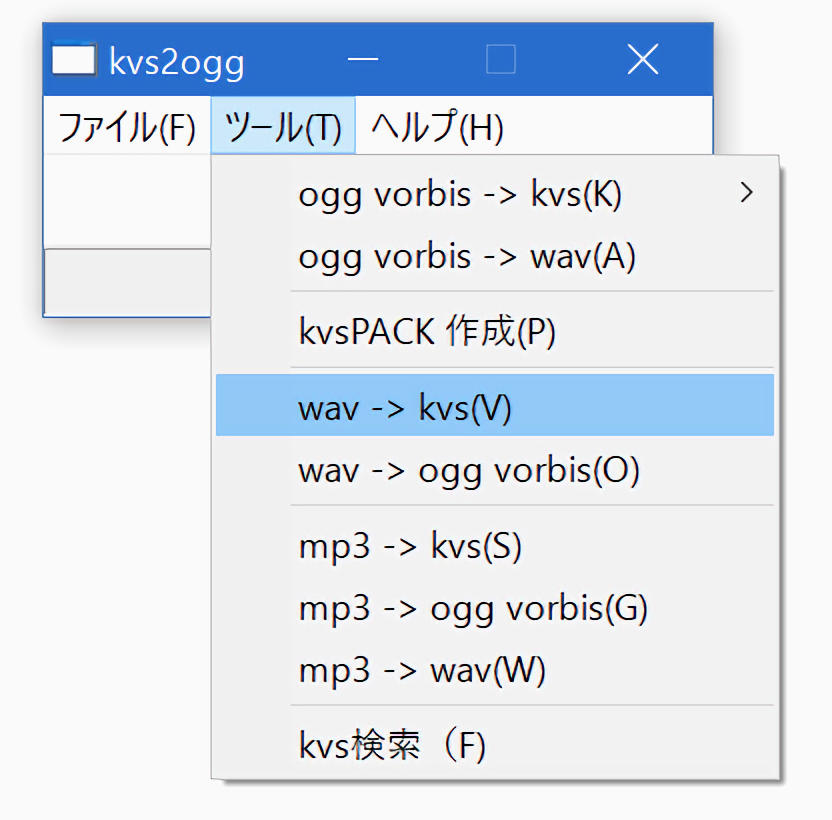
Task: Select ogg vorbis -> wav(A) conversion
Action: [467, 257]
